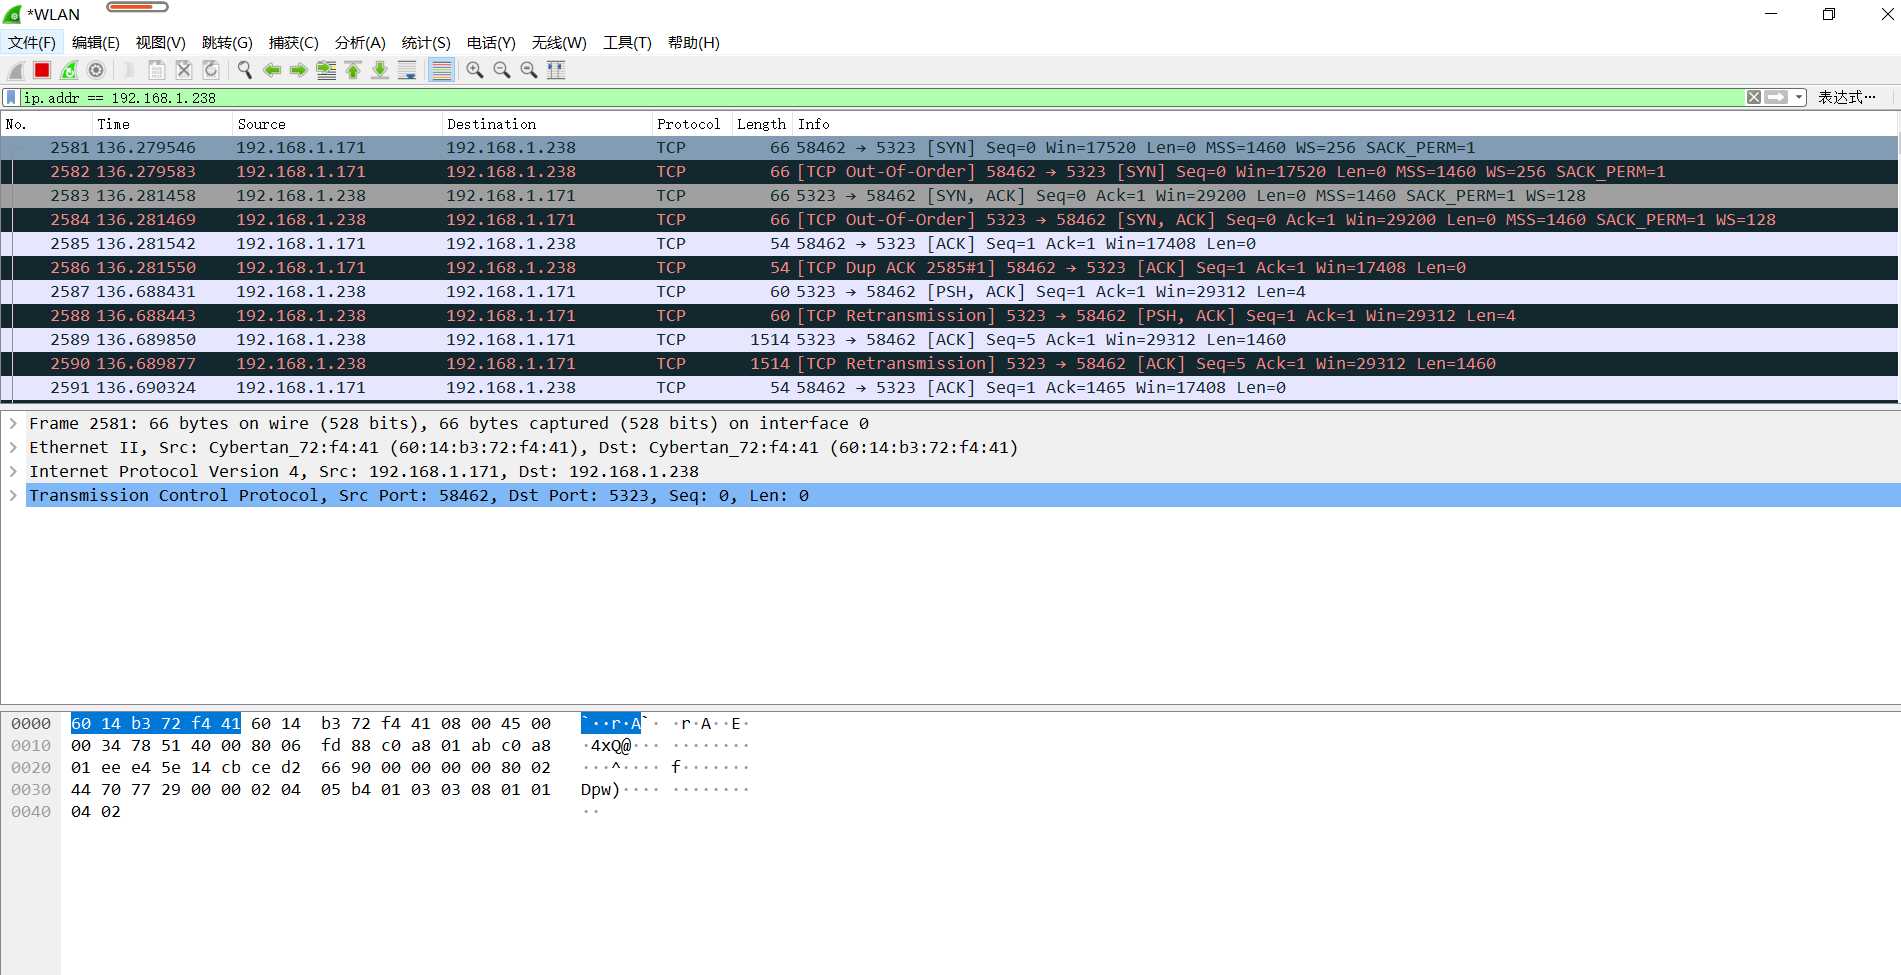The width and height of the screenshot is (1901, 975).
Task: Open find packet magnifier icon
Action: click(x=245, y=70)
